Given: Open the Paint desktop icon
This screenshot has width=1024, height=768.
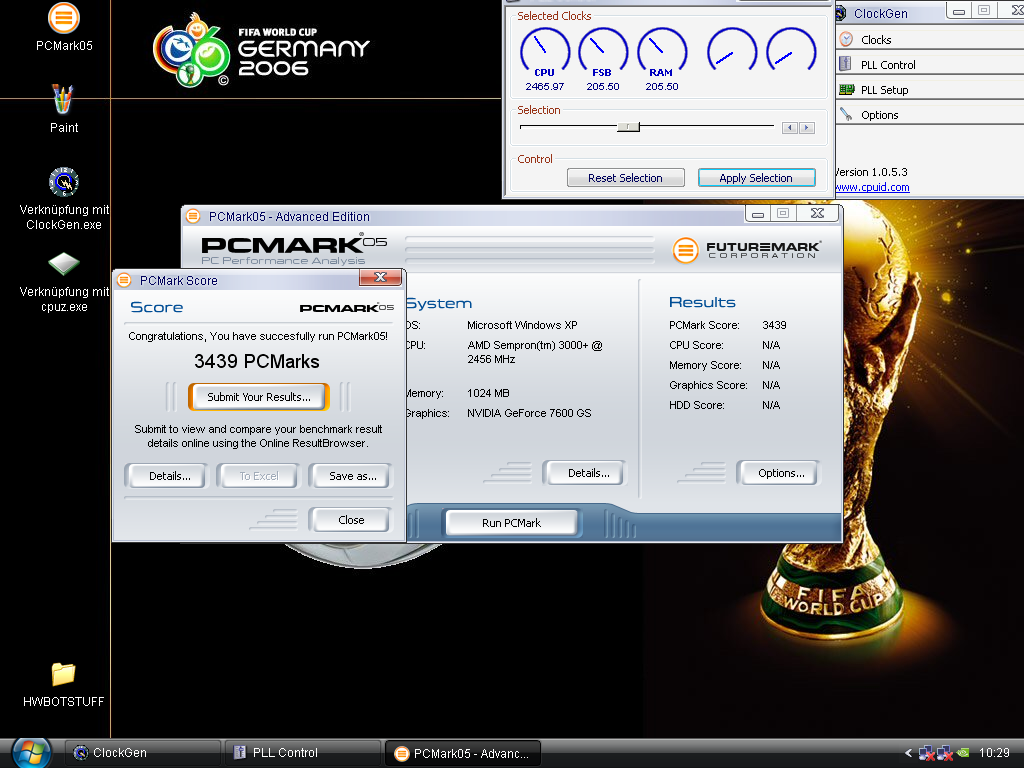Looking at the screenshot, I should 63,99.
